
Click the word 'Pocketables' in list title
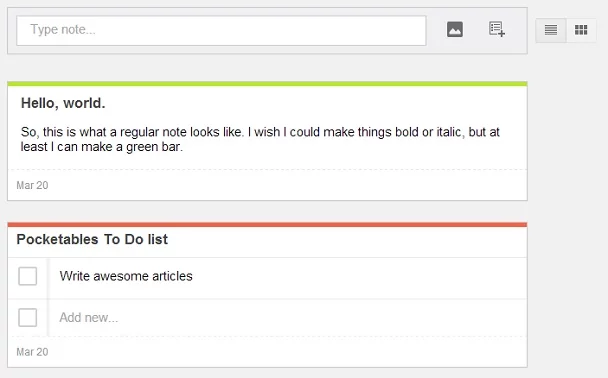(57, 239)
